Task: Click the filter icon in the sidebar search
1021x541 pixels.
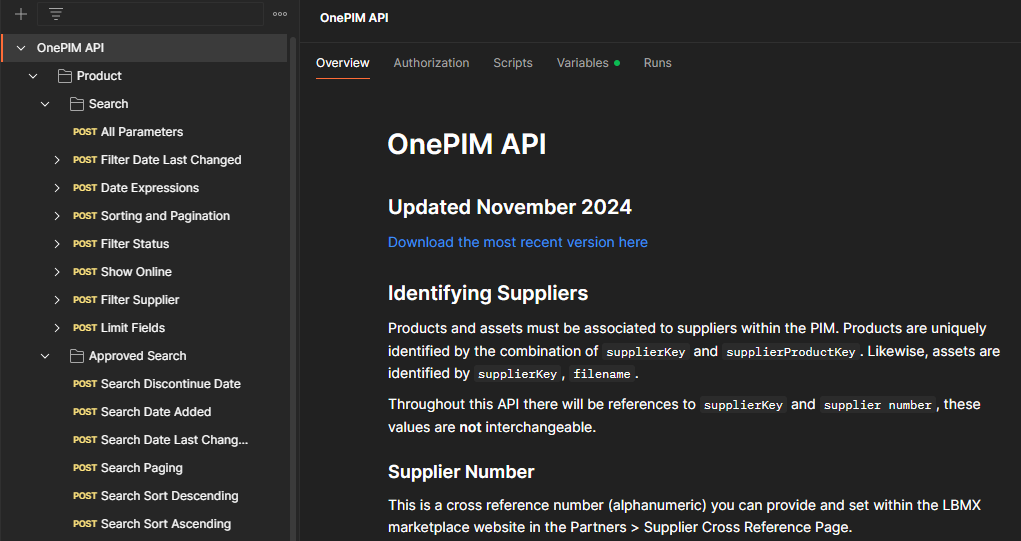Action: [56, 14]
